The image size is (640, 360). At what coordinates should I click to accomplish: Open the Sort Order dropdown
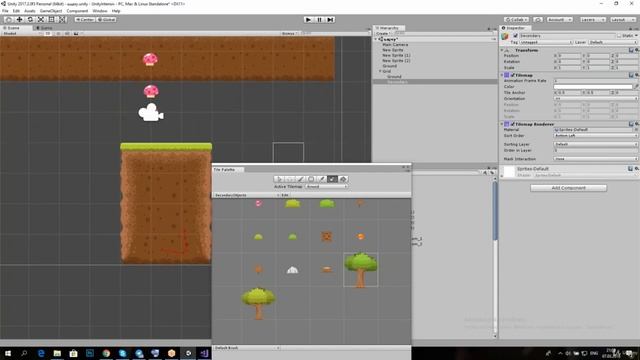pyautogui.click(x=595, y=136)
